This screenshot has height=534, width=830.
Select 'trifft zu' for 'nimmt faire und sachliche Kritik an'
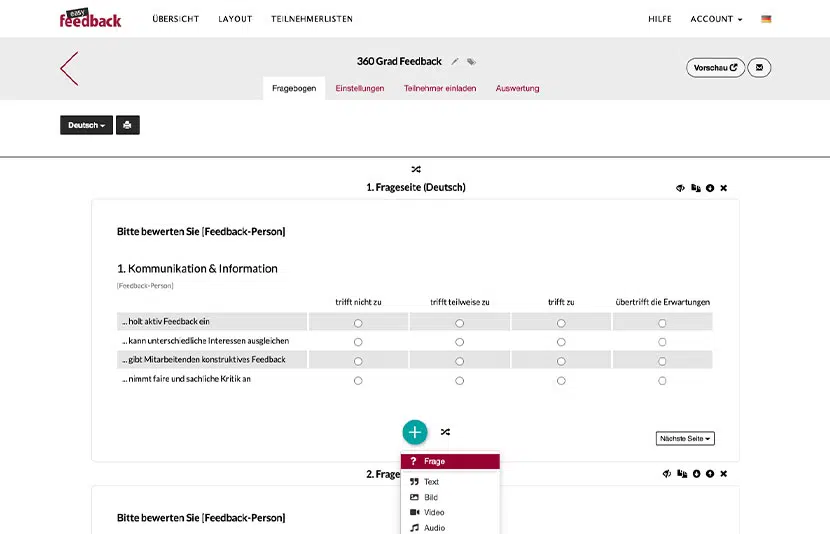point(561,381)
